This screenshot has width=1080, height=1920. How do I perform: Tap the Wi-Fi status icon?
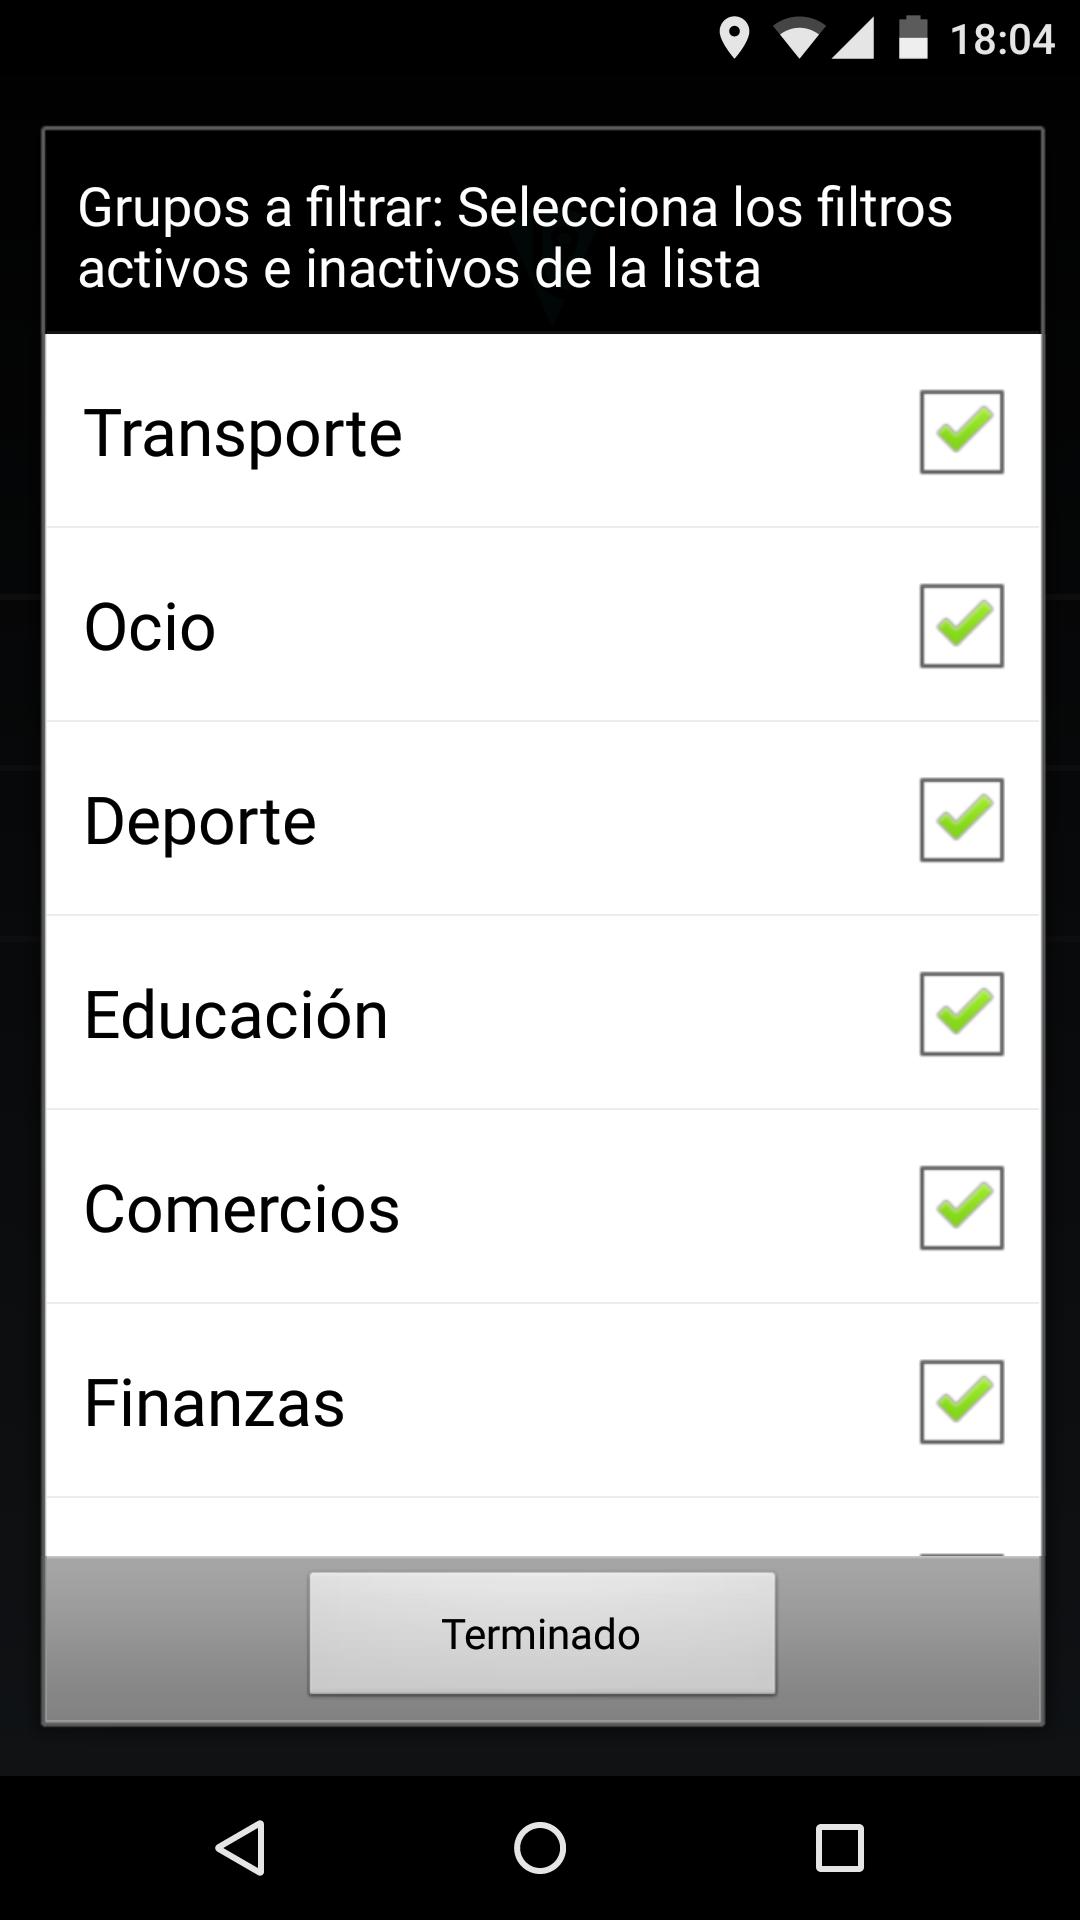pos(797,39)
